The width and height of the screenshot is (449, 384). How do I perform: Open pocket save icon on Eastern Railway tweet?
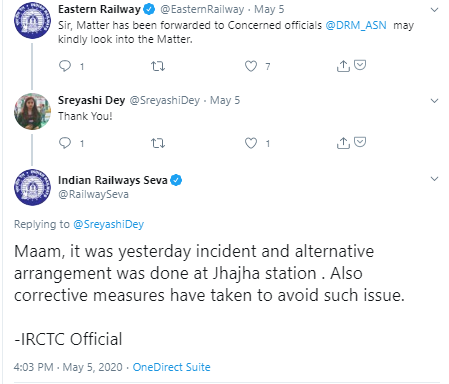tap(360, 65)
